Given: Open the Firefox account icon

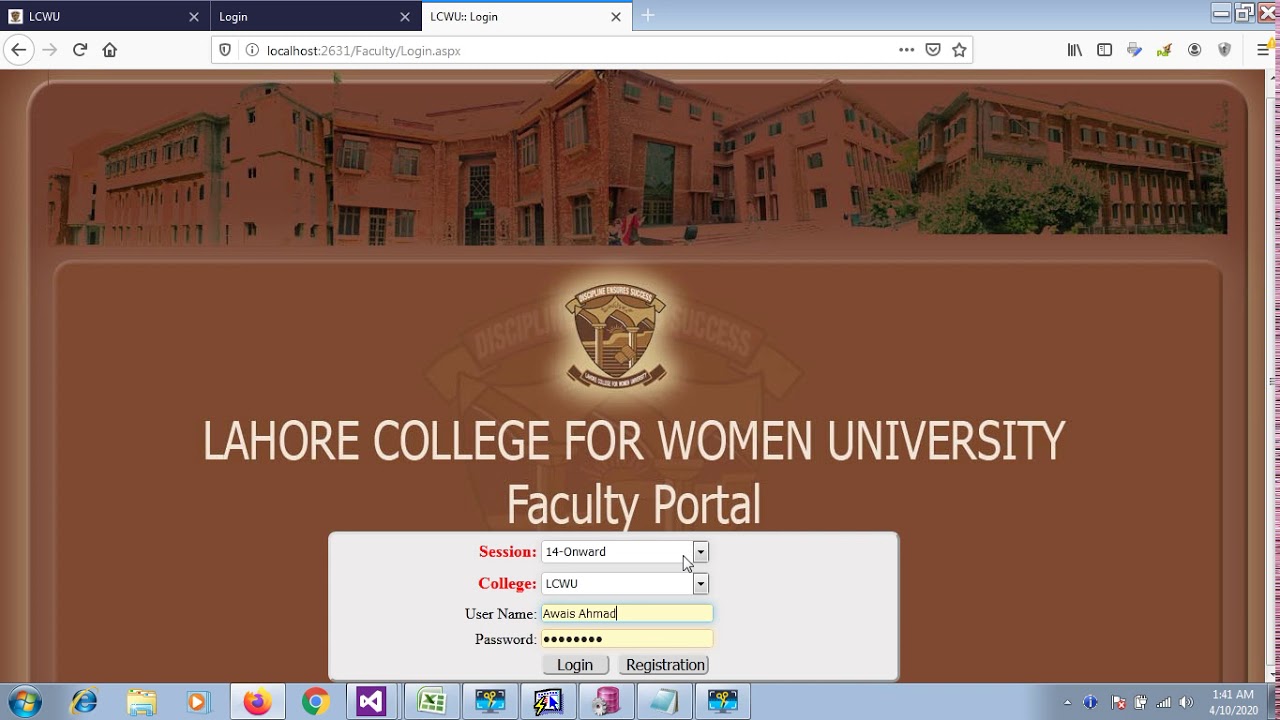Looking at the screenshot, I should coord(1194,50).
